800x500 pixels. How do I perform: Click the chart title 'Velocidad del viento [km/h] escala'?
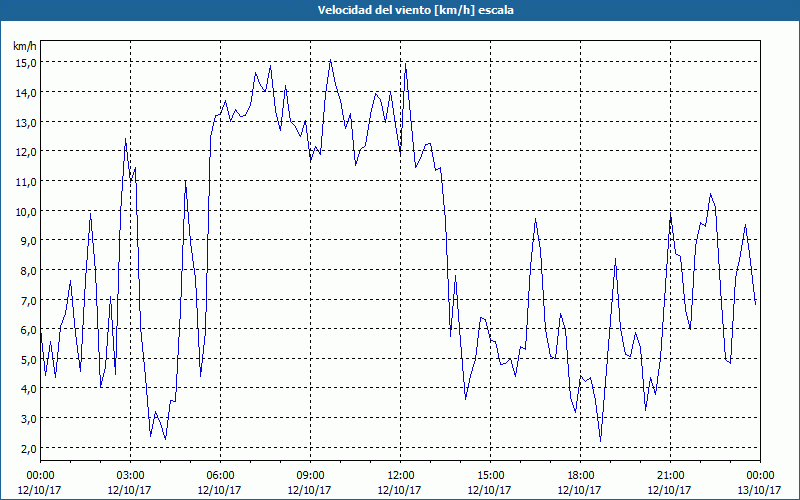415,10
